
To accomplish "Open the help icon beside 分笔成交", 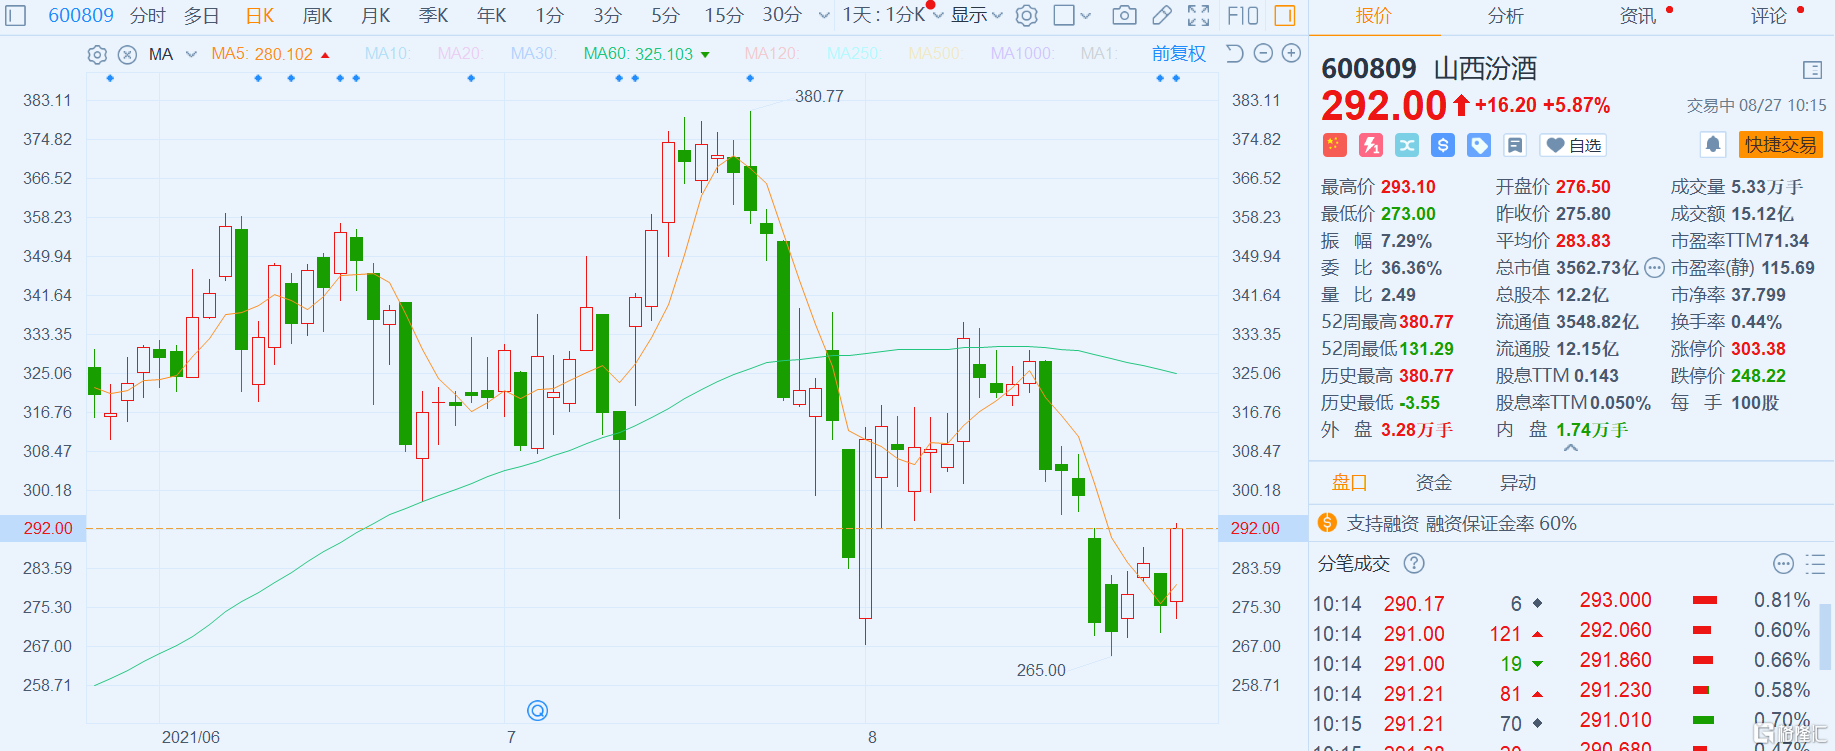I will [x=1414, y=563].
